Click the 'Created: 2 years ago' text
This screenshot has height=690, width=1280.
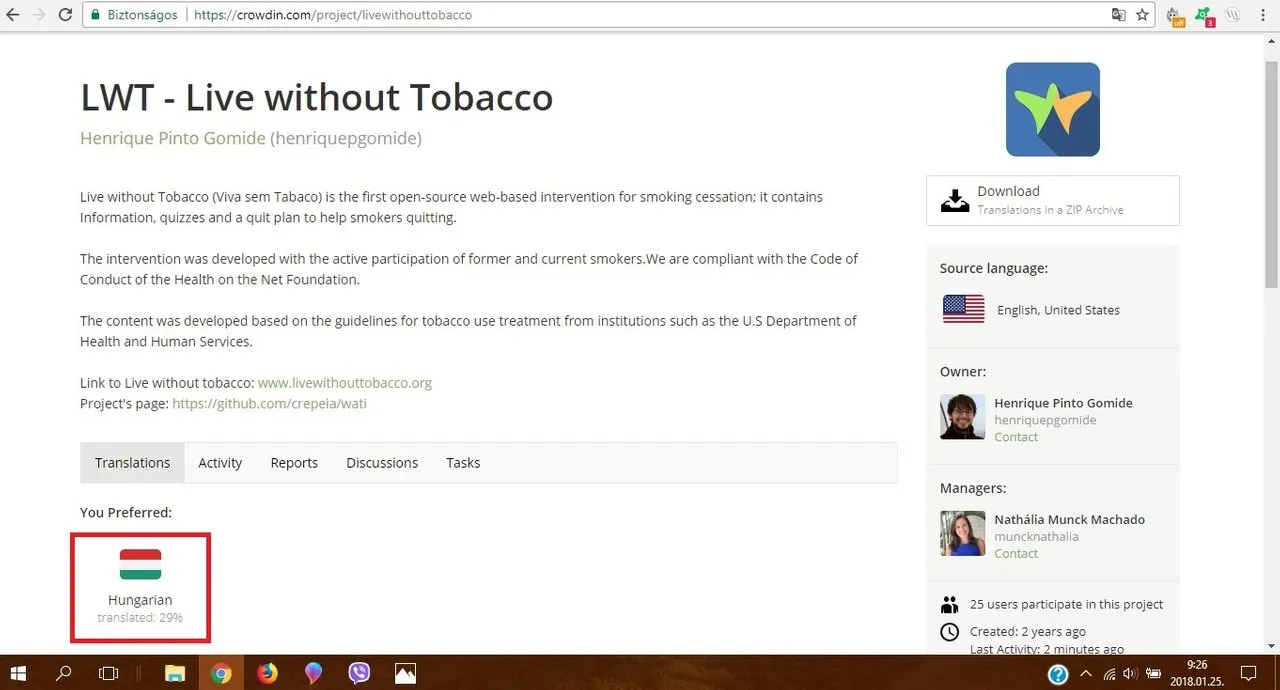[x=1028, y=631]
